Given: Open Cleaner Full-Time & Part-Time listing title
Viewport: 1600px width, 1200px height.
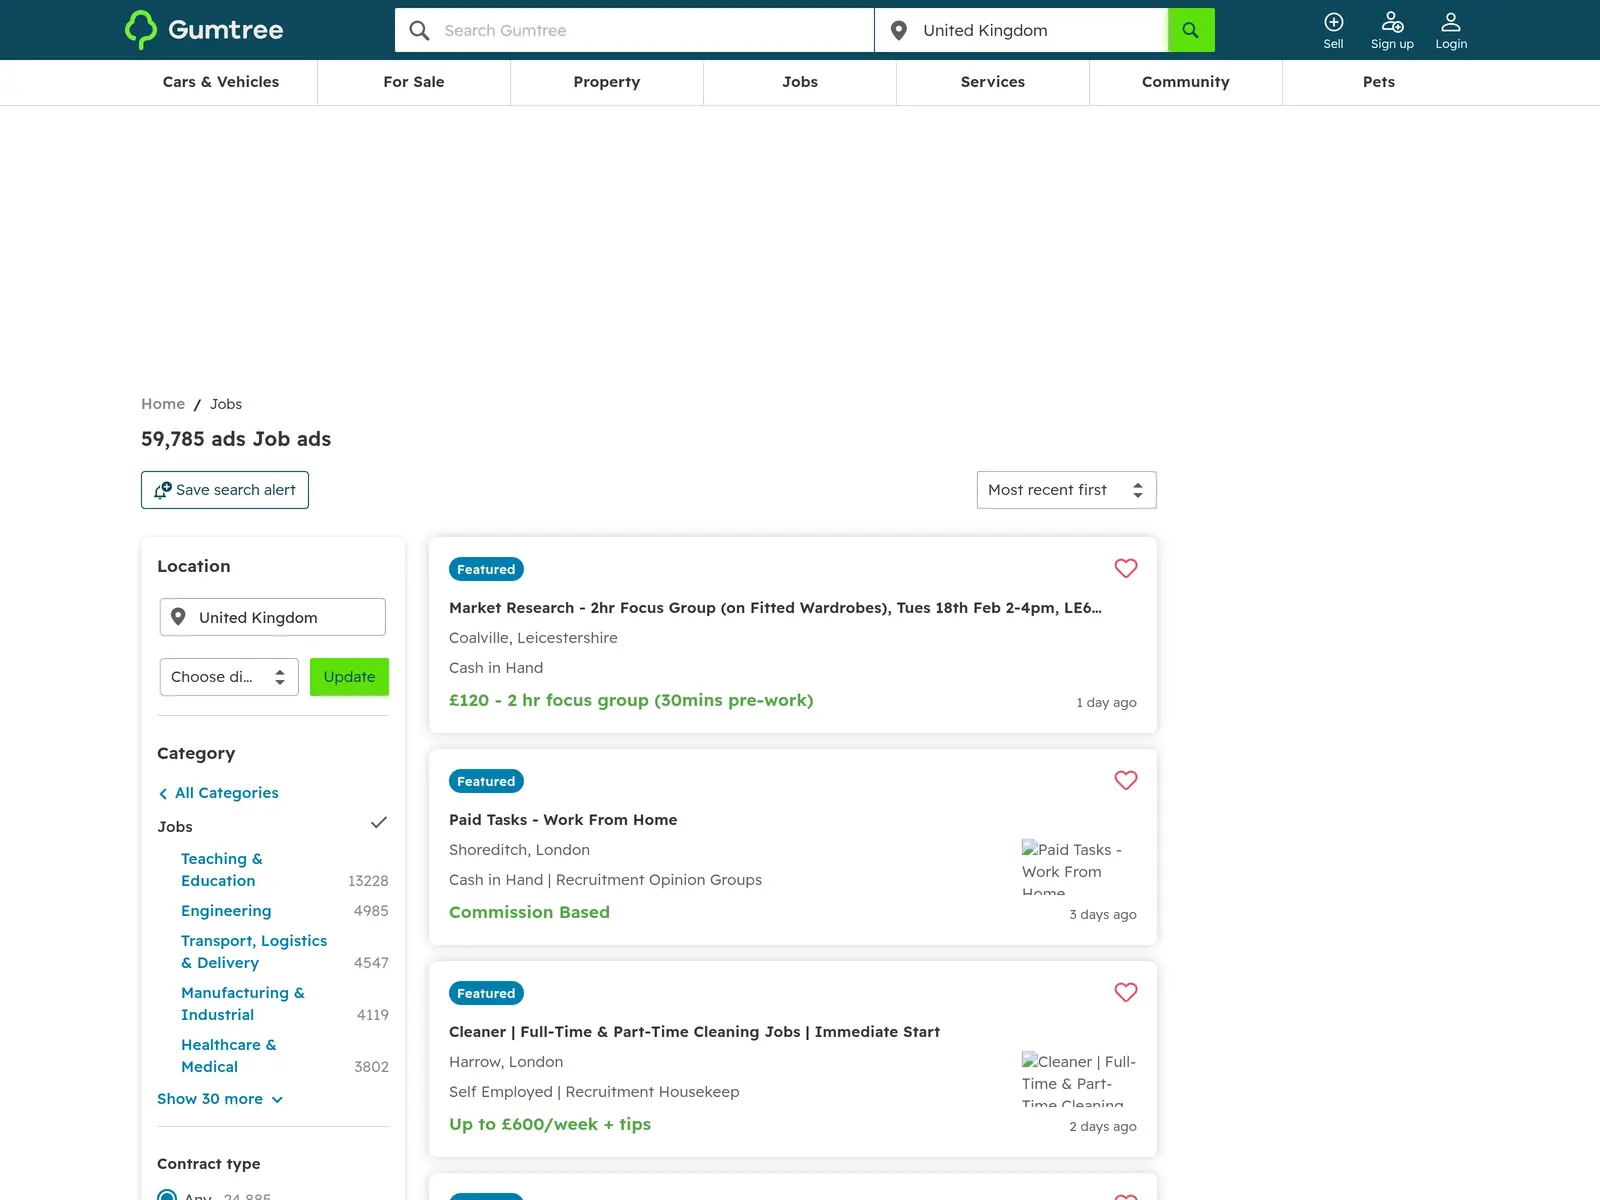Looking at the screenshot, I should 694,1032.
